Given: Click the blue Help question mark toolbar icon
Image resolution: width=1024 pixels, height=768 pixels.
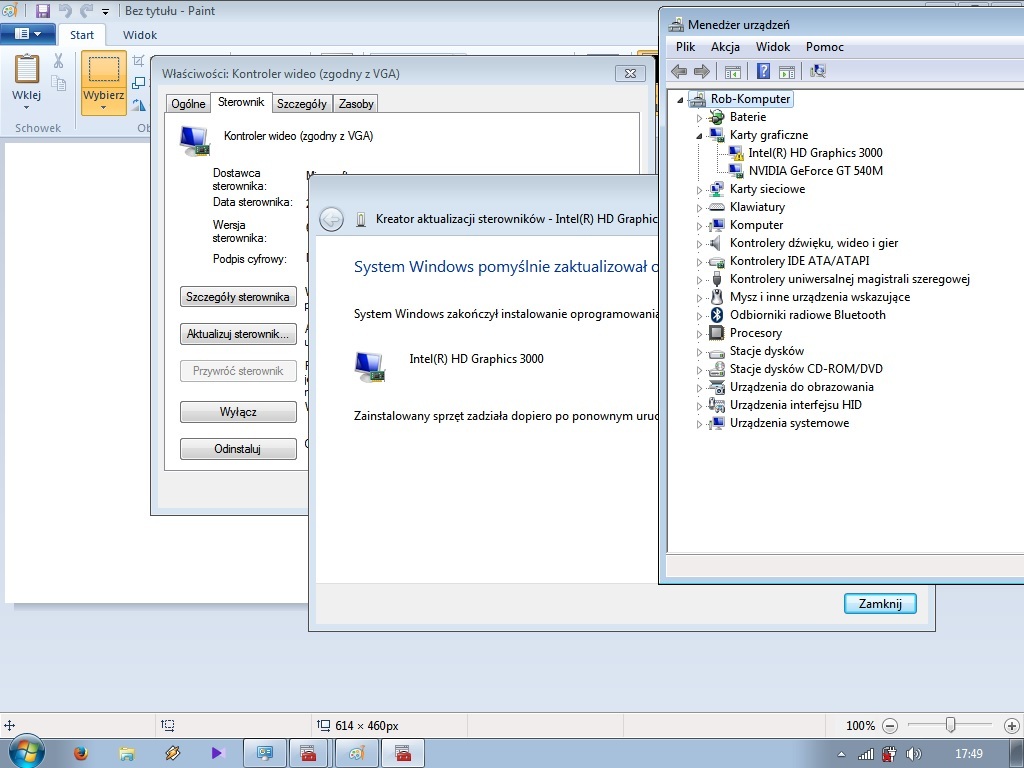Looking at the screenshot, I should click(x=763, y=71).
